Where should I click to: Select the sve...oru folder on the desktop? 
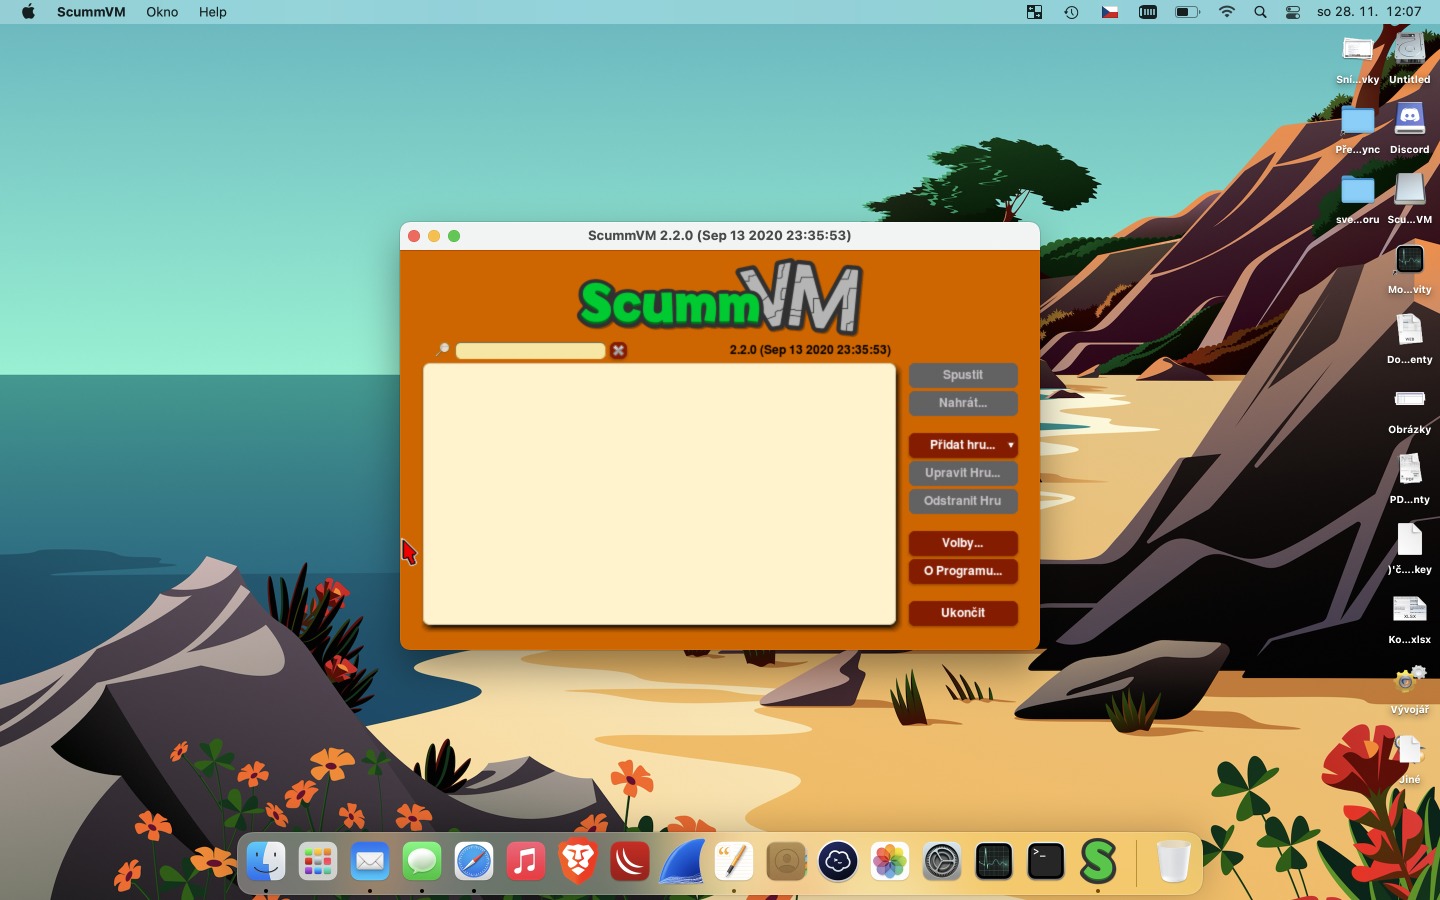[x=1357, y=198]
